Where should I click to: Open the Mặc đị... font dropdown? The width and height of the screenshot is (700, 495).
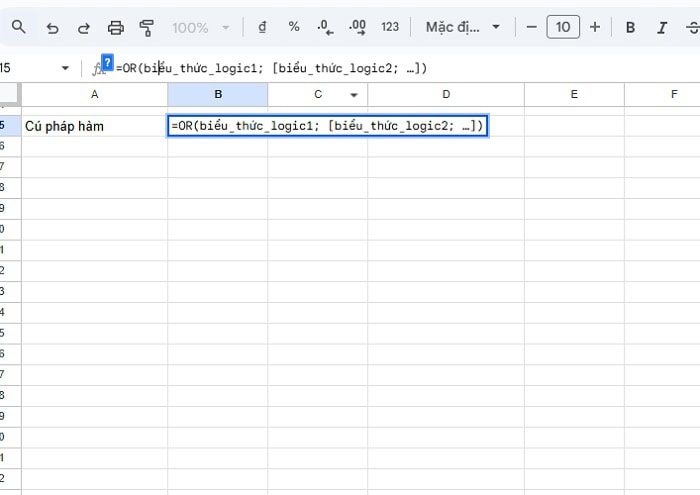[x=463, y=27]
